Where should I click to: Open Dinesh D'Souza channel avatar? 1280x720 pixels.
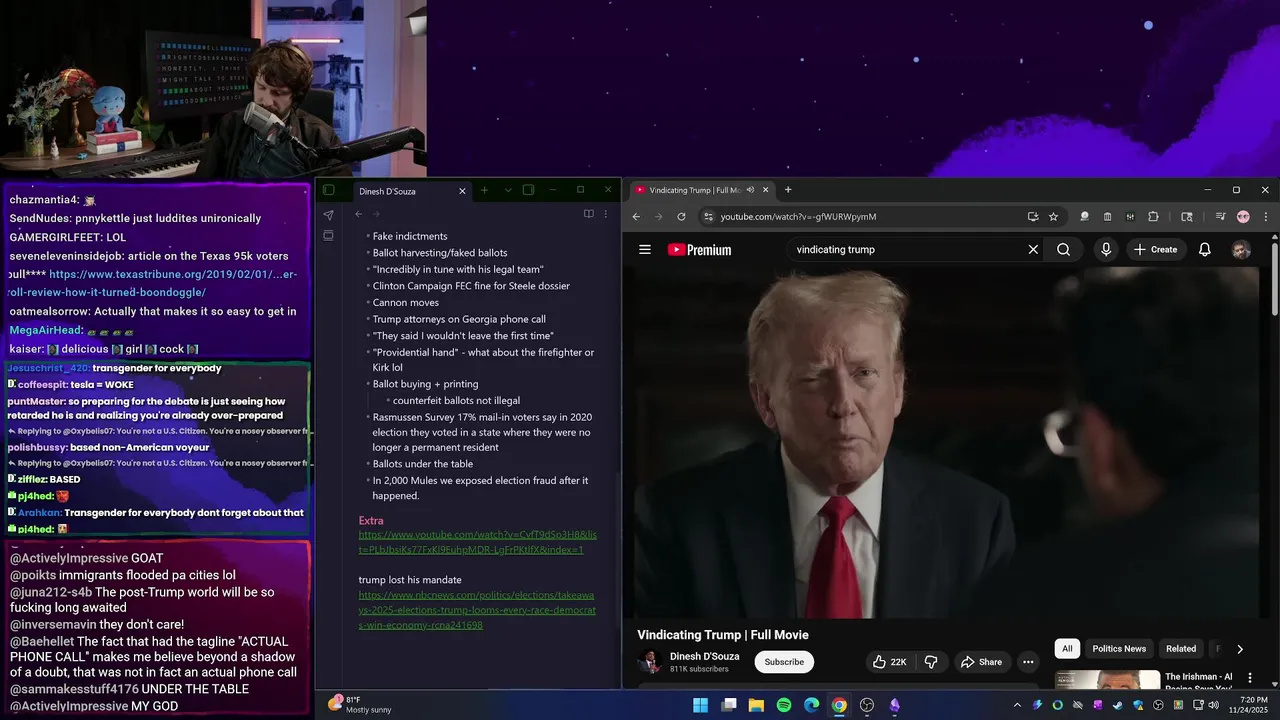pos(650,662)
